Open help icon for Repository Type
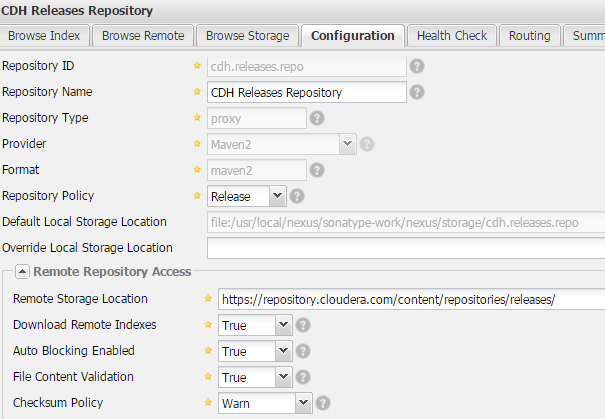 pyautogui.click(x=317, y=118)
